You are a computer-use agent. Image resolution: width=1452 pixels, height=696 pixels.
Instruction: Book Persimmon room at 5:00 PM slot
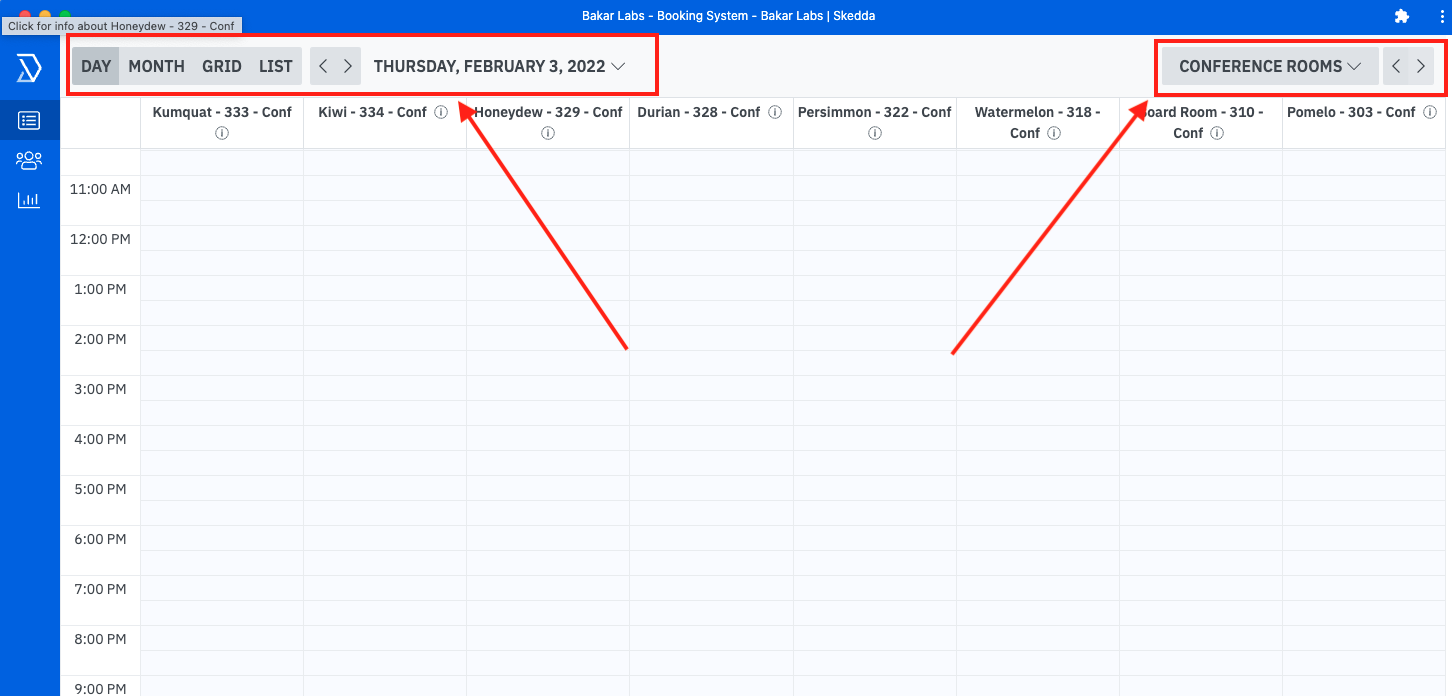click(x=875, y=488)
